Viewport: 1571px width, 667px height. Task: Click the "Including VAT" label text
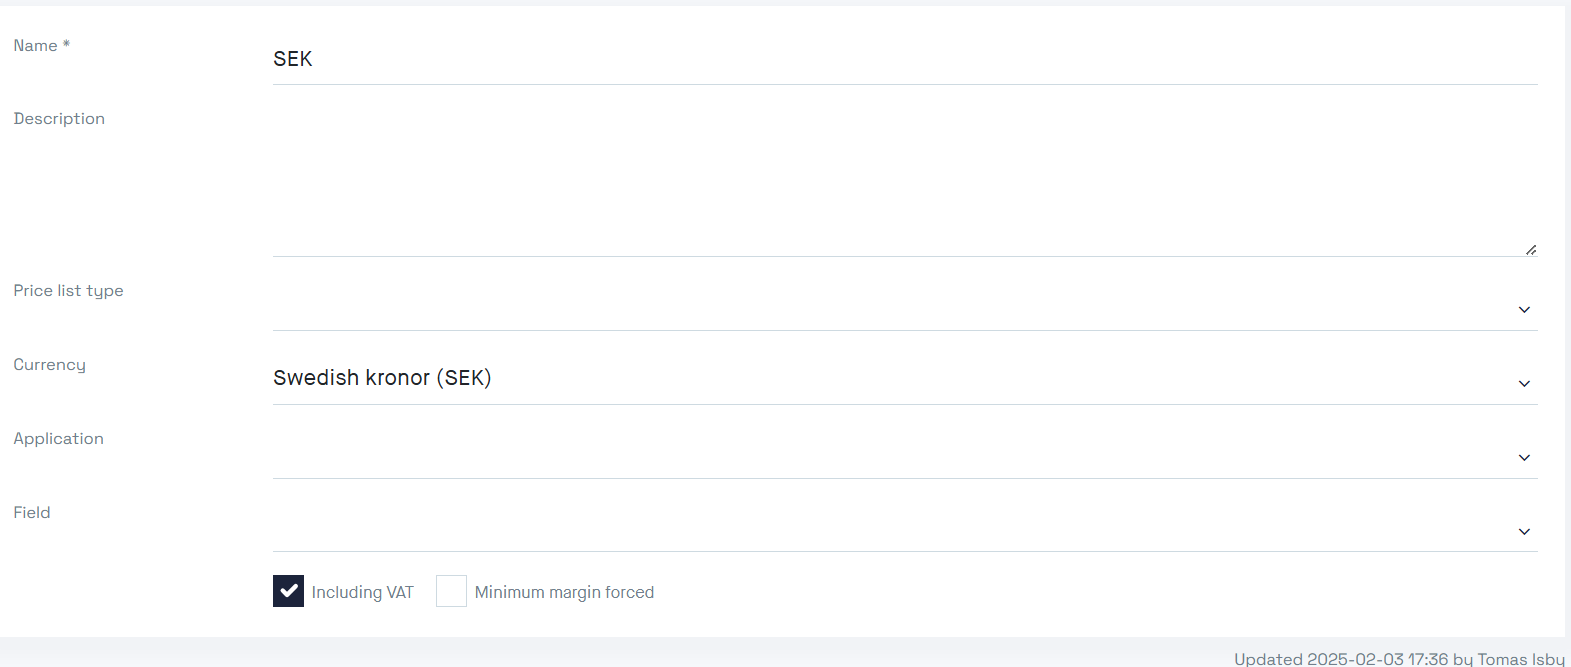coord(362,593)
